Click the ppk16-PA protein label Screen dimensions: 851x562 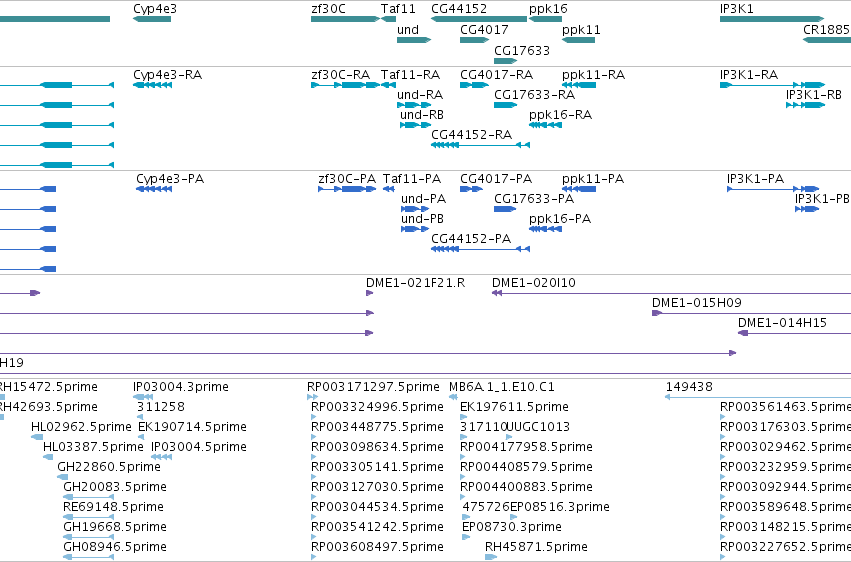point(560,219)
